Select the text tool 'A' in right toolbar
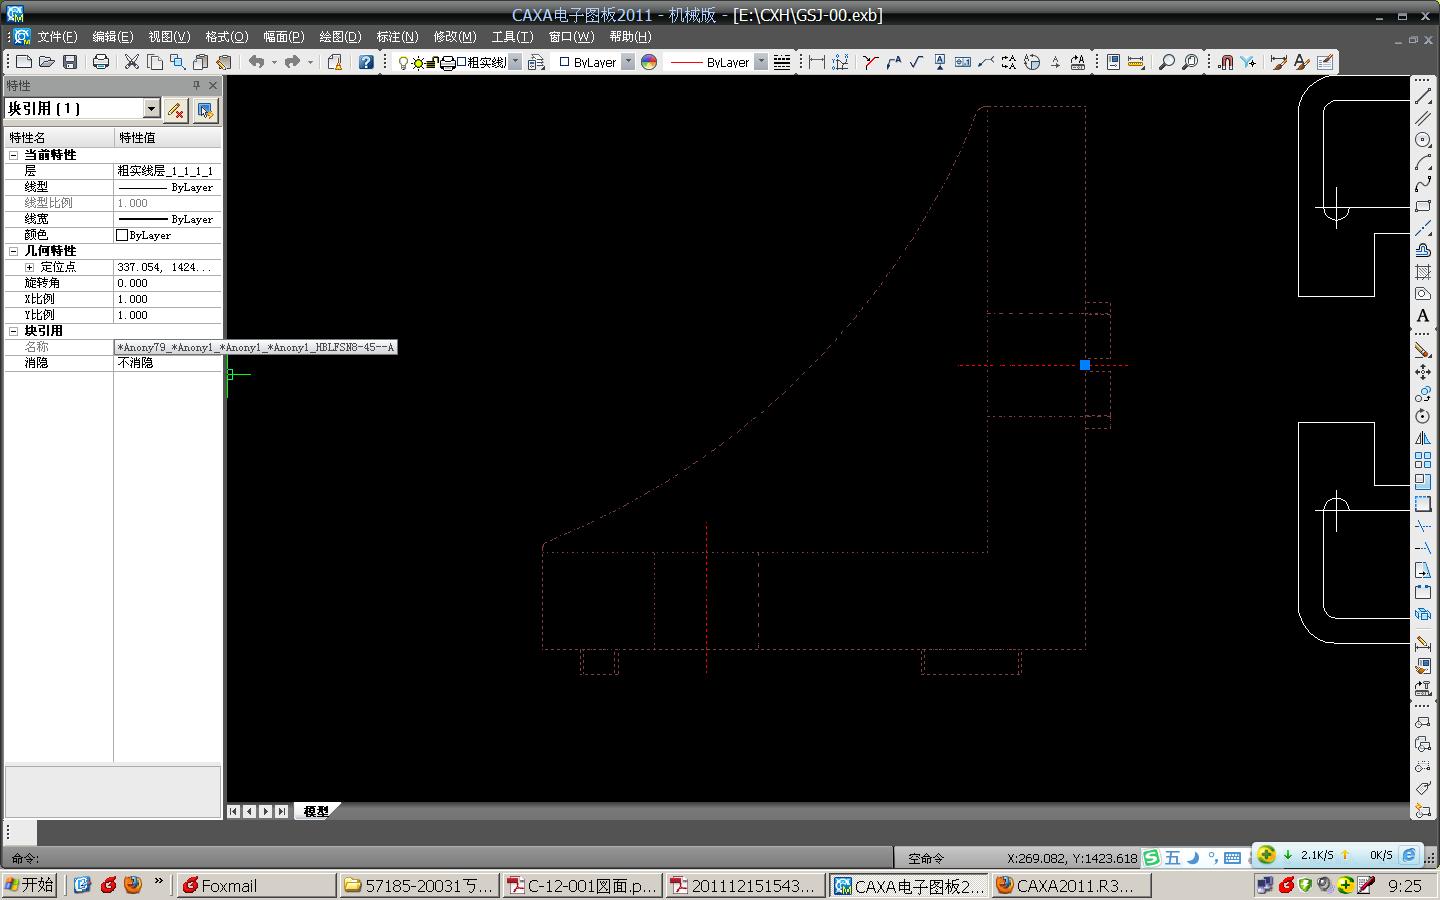 (x=1422, y=316)
